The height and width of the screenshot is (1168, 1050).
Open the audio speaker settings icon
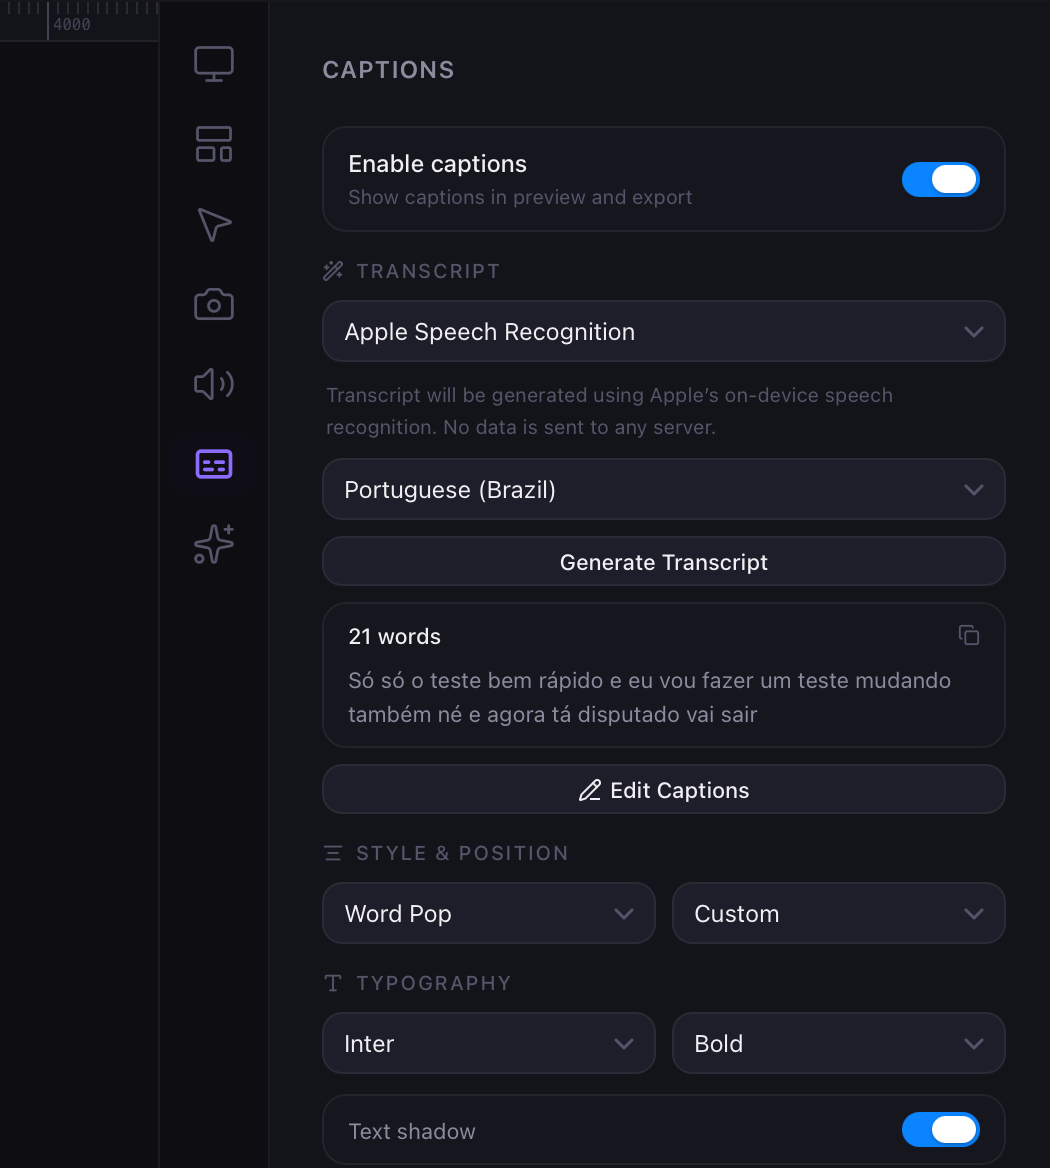(x=213, y=384)
